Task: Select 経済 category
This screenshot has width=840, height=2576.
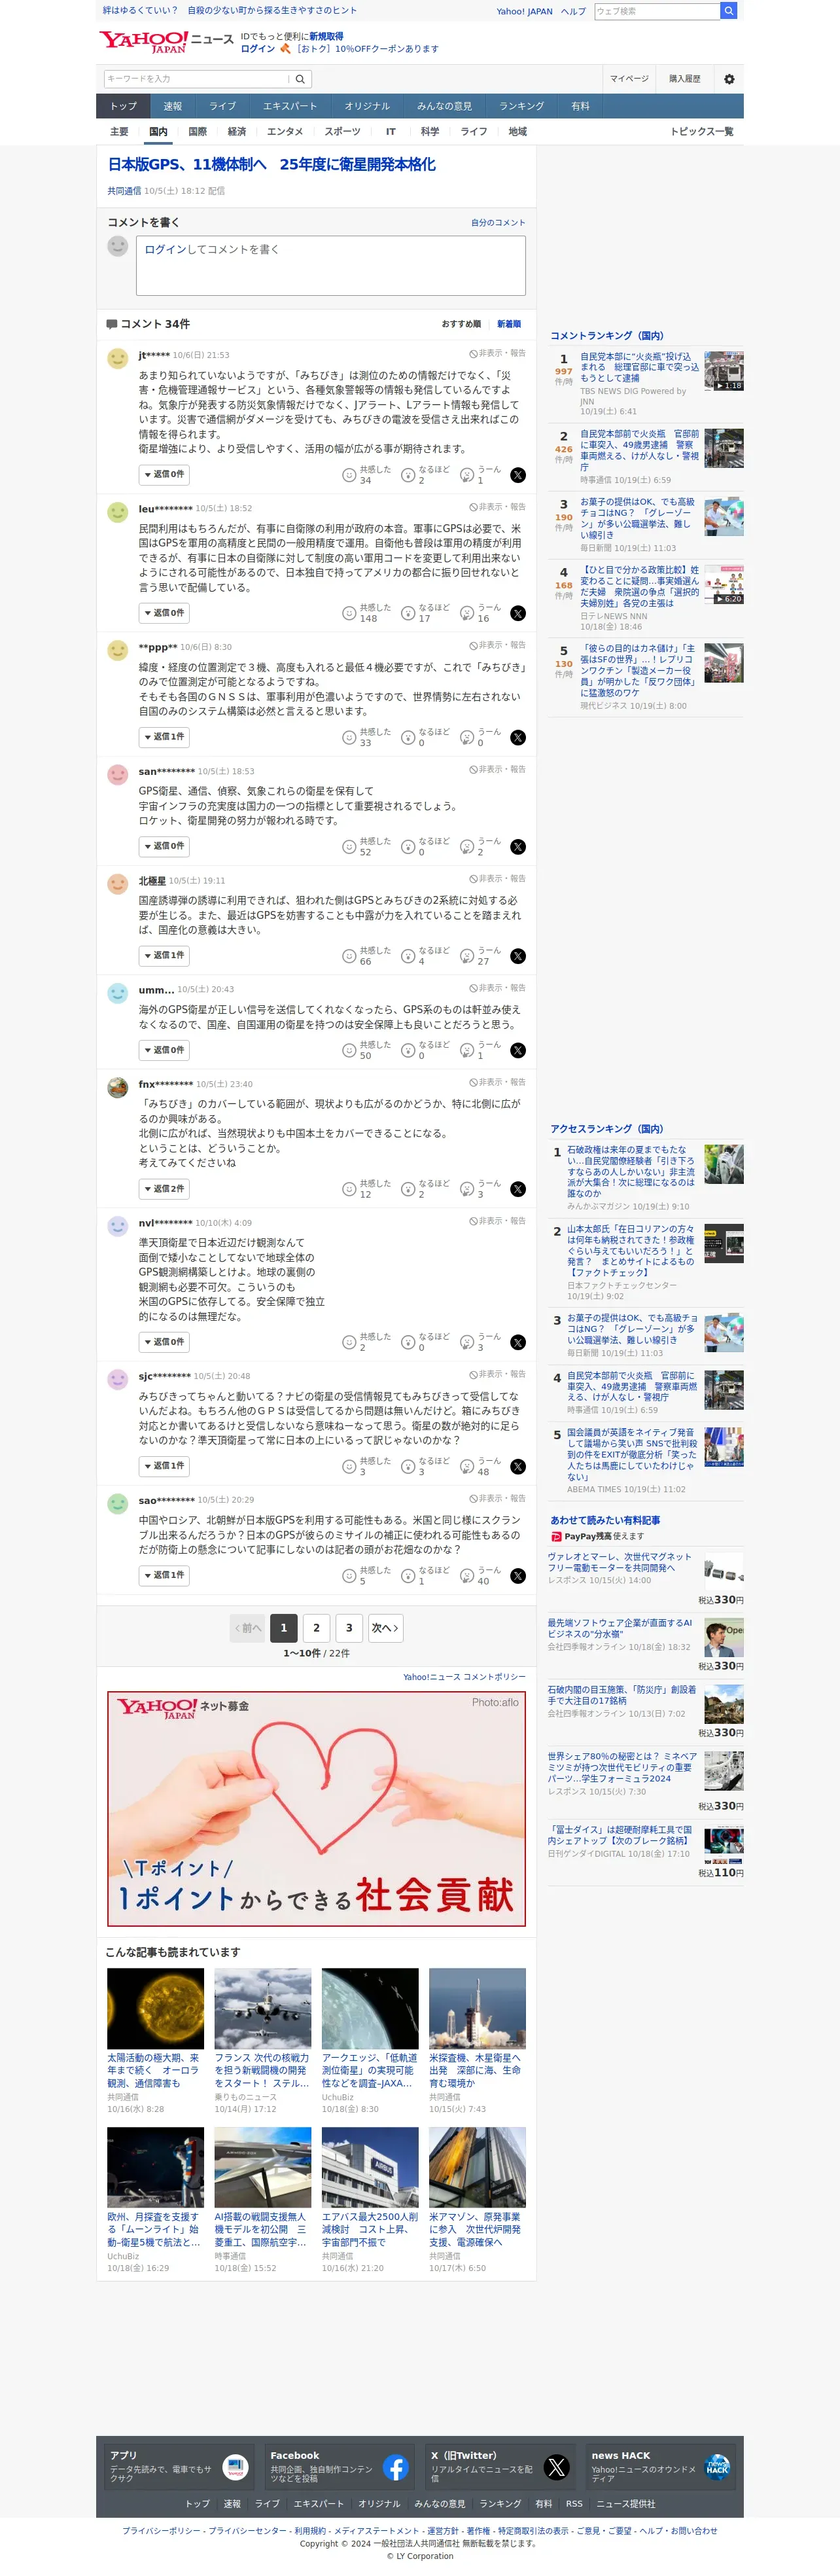Action: [237, 132]
